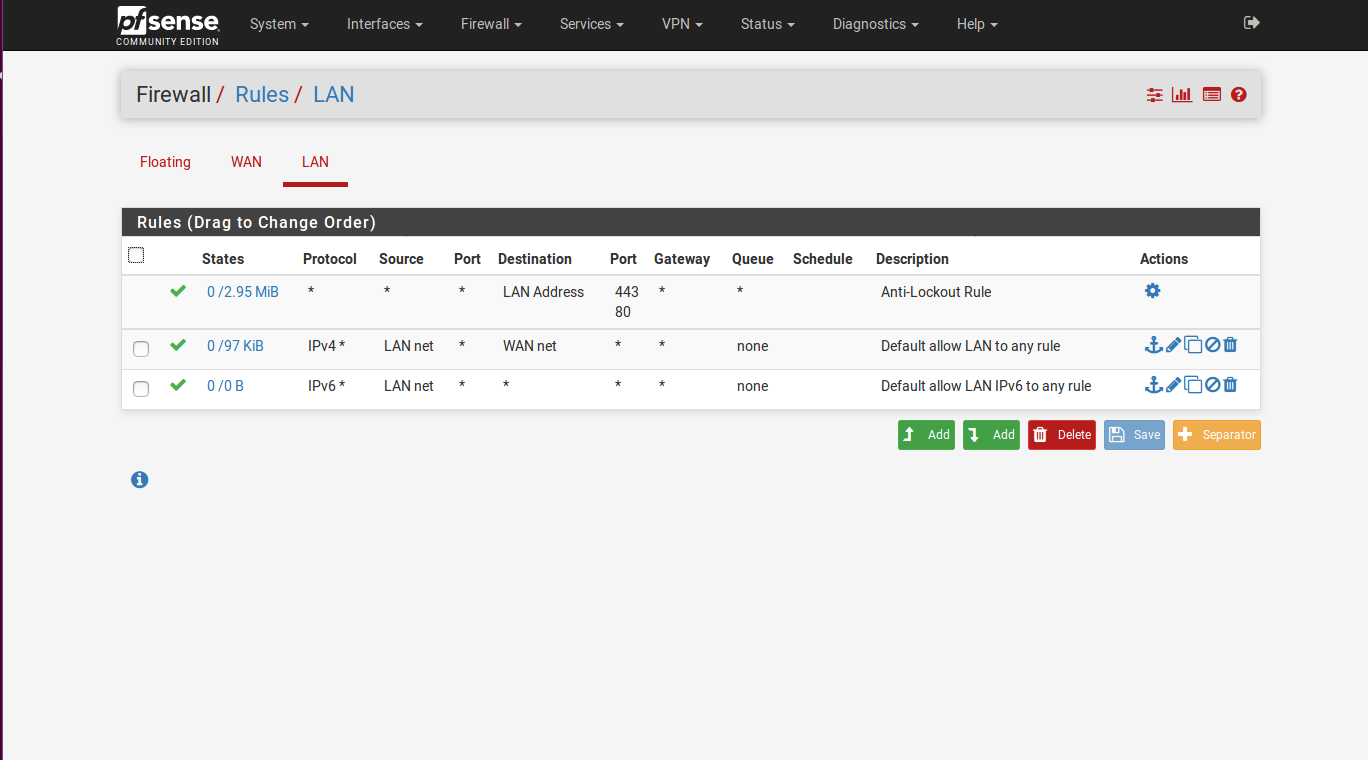Copy the Default allow LAN IPv6 rule

[x=1193, y=385]
